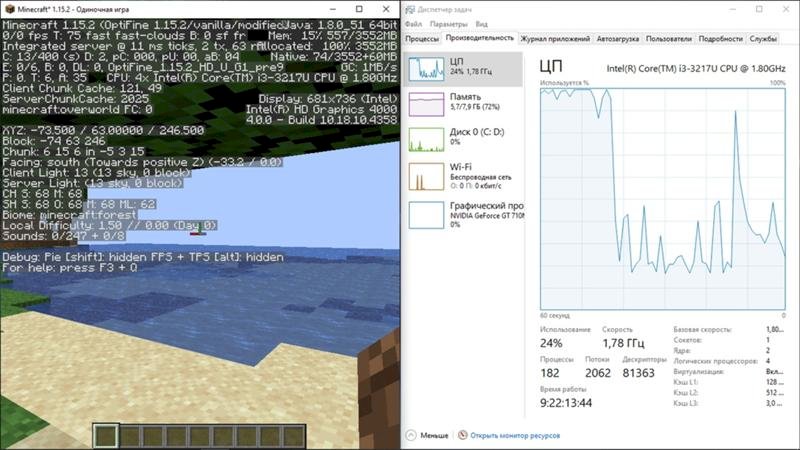Switch to the Службы tab
Image resolution: width=800 pixels, height=450 pixels.
point(763,39)
